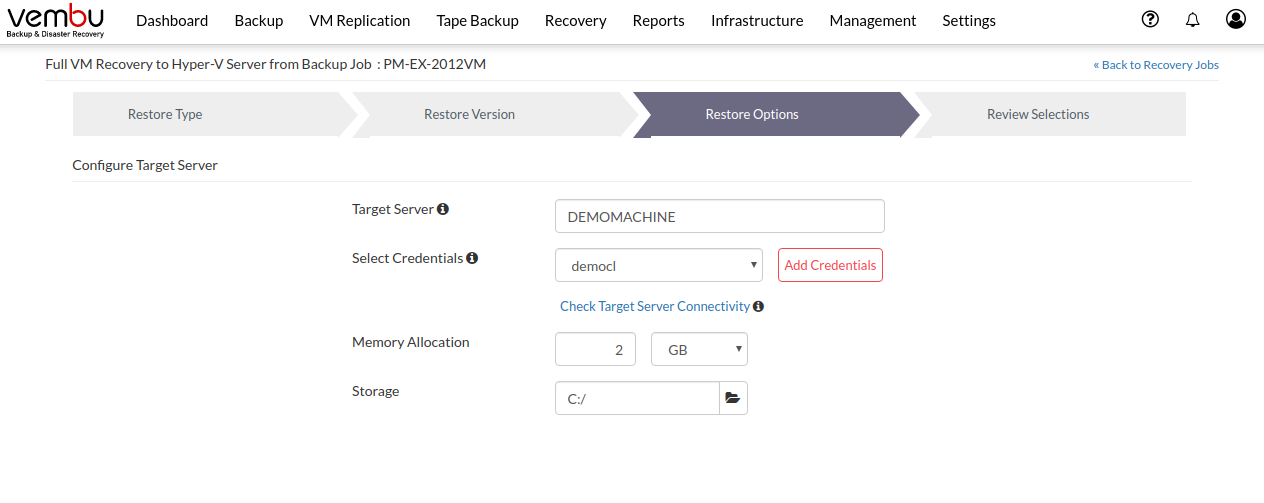Go to the Review Selections step

1038,114
